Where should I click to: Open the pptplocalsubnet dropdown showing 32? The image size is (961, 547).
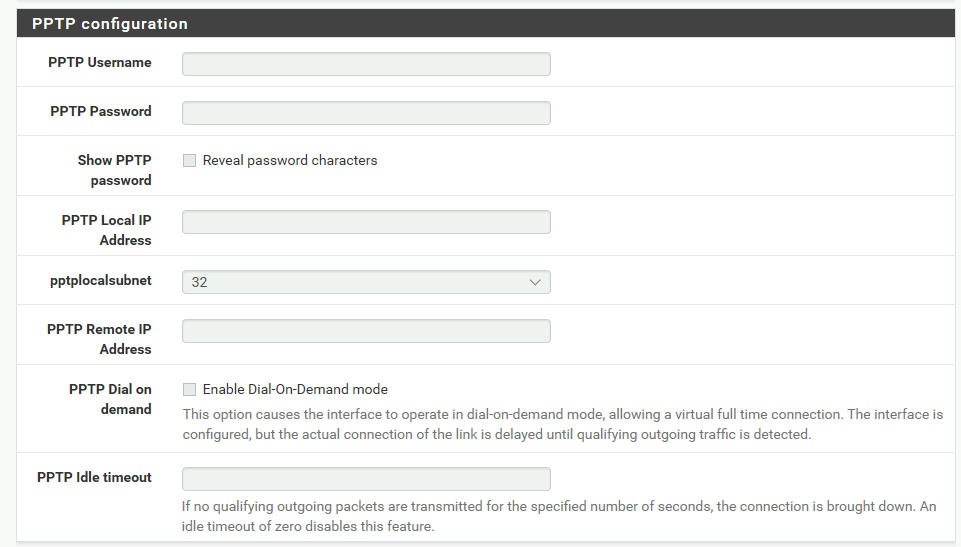click(x=366, y=282)
